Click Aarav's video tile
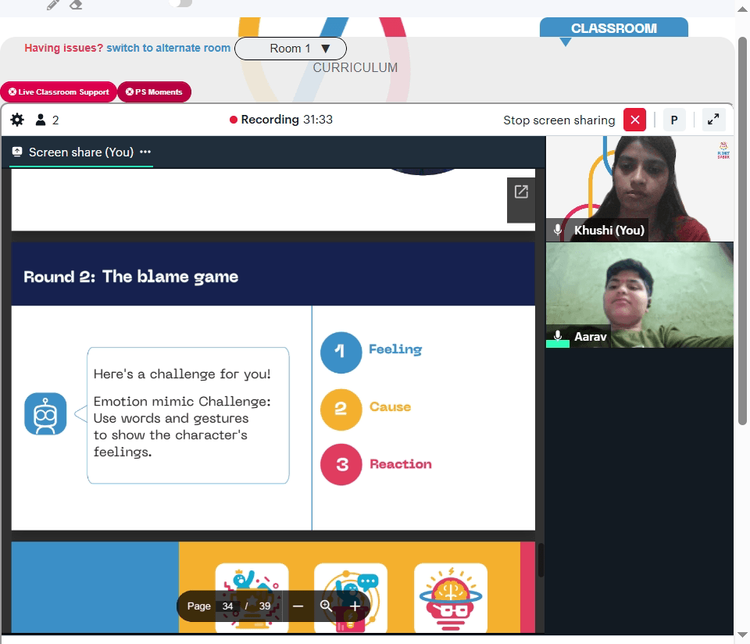Image resolution: width=750 pixels, height=644 pixels. coord(640,295)
